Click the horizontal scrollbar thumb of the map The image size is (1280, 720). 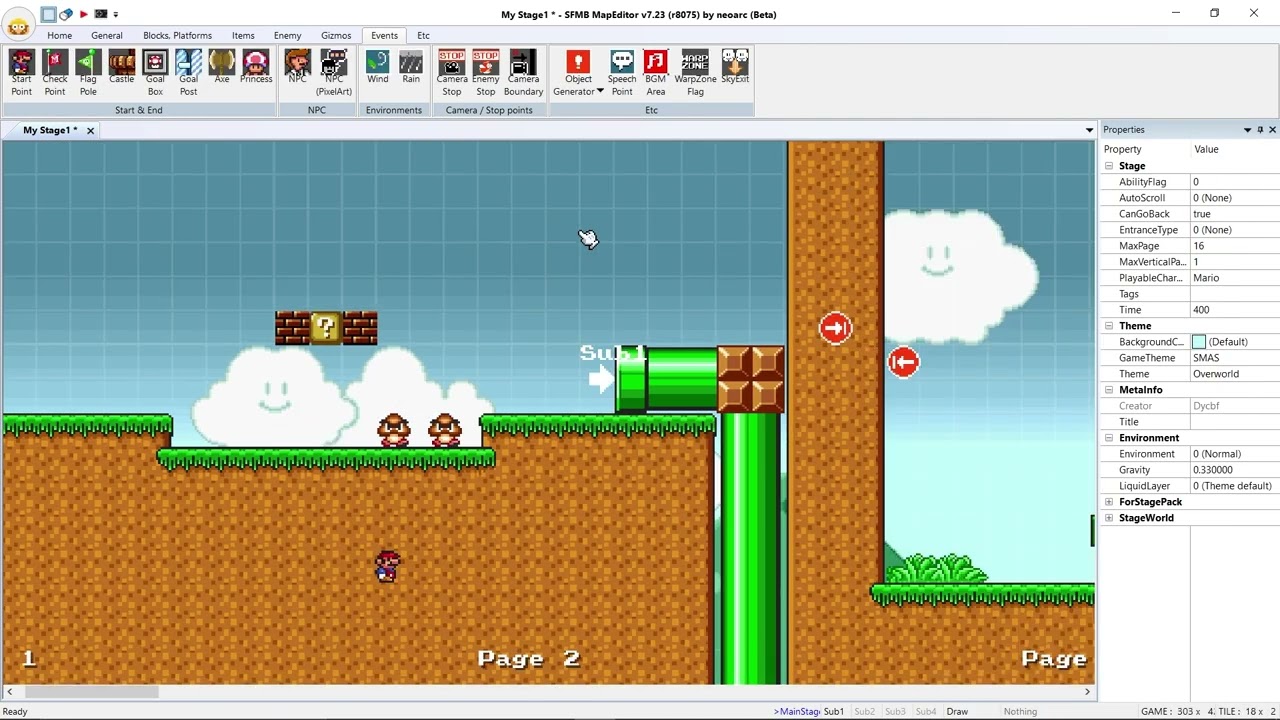(x=91, y=691)
